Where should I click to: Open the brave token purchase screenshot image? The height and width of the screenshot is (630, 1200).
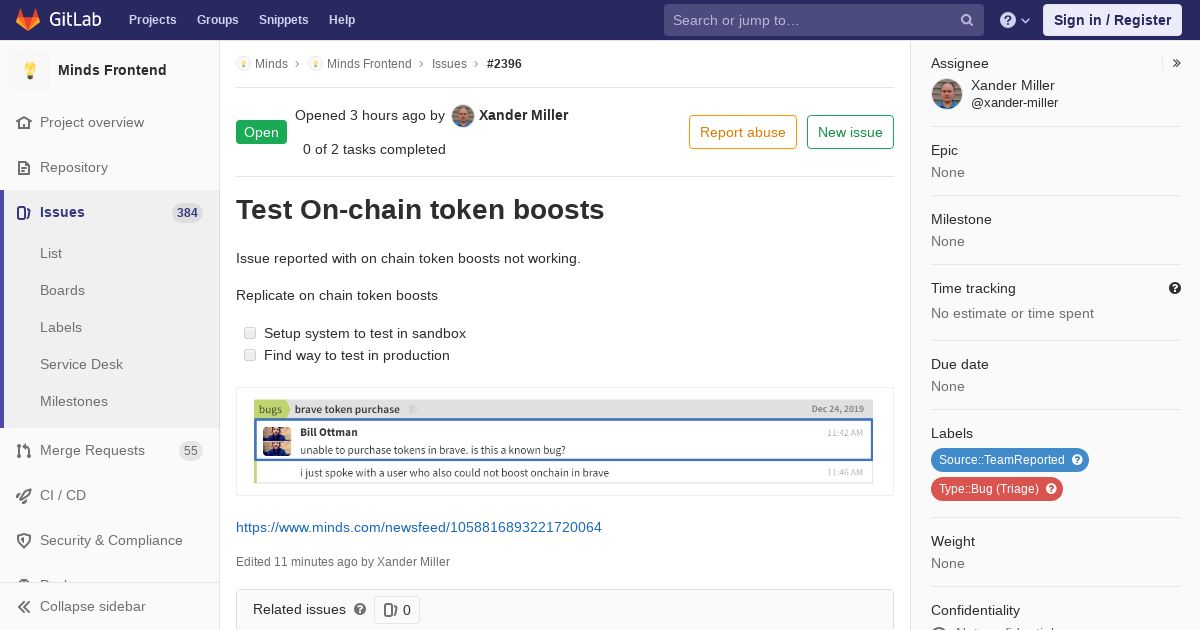(x=564, y=441)
